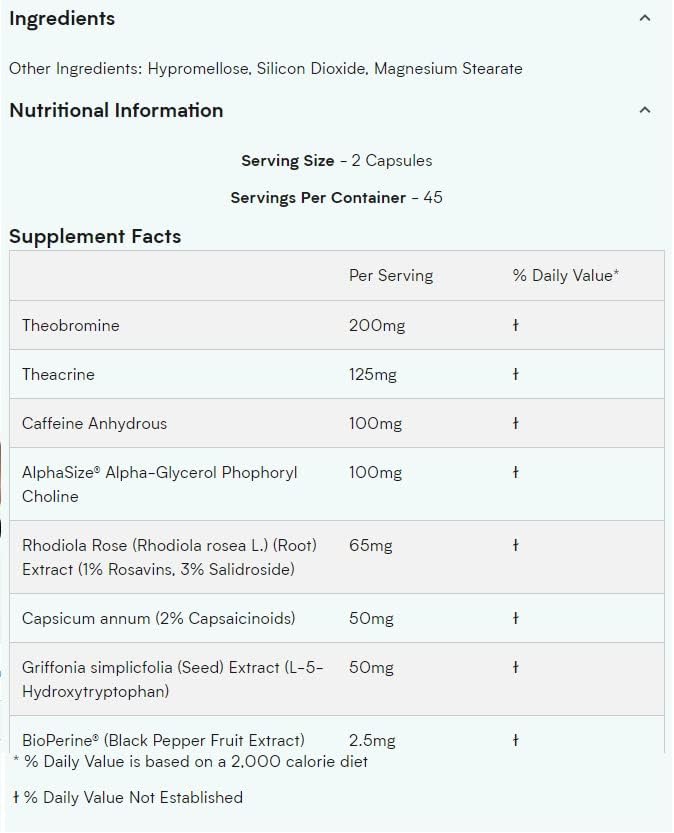Click the 200mg amount for Theobromine
Viewport: 674px width, 833px height.
point(377,325)
